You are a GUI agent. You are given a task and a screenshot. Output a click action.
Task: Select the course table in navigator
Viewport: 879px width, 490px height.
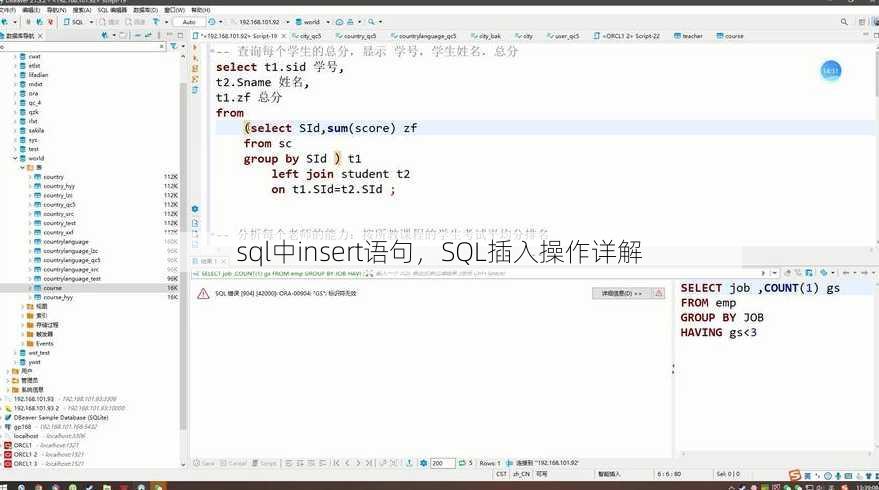[52, 288]
